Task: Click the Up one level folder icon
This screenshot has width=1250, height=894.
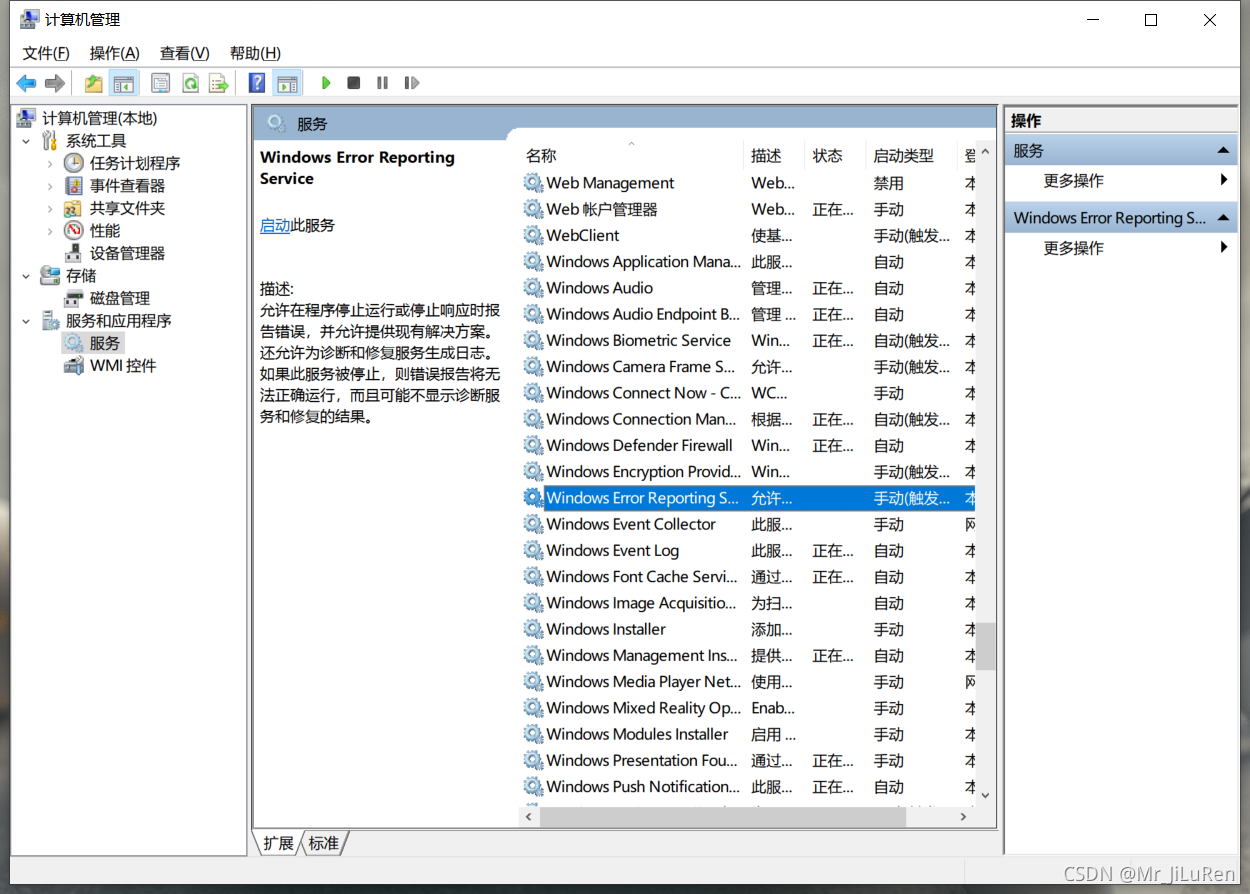Action: 94,83
